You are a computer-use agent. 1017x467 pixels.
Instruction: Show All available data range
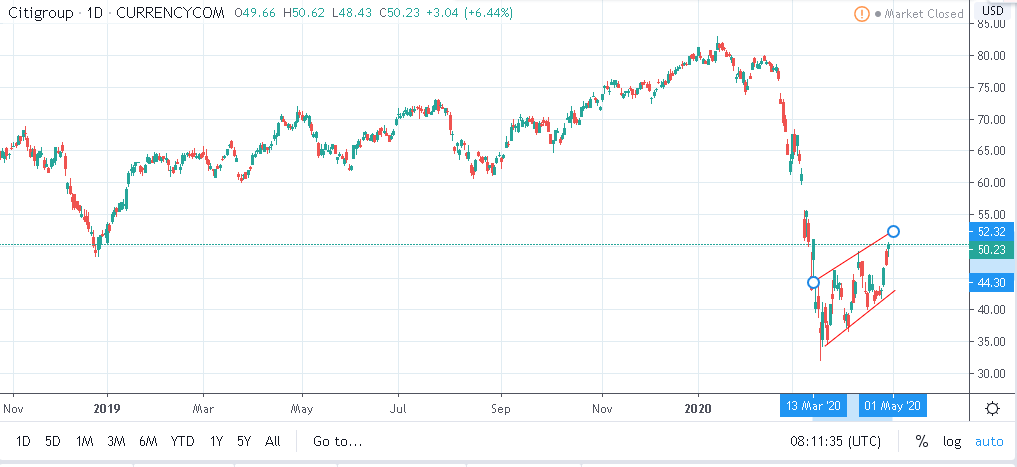[x=273, y=441]
